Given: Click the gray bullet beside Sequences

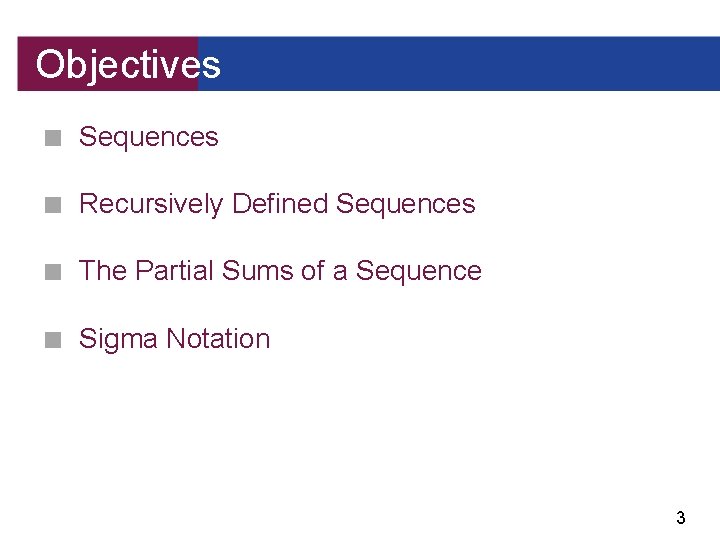Looking at the screenshot, I should pyautogui.click(x=53, y=138).
